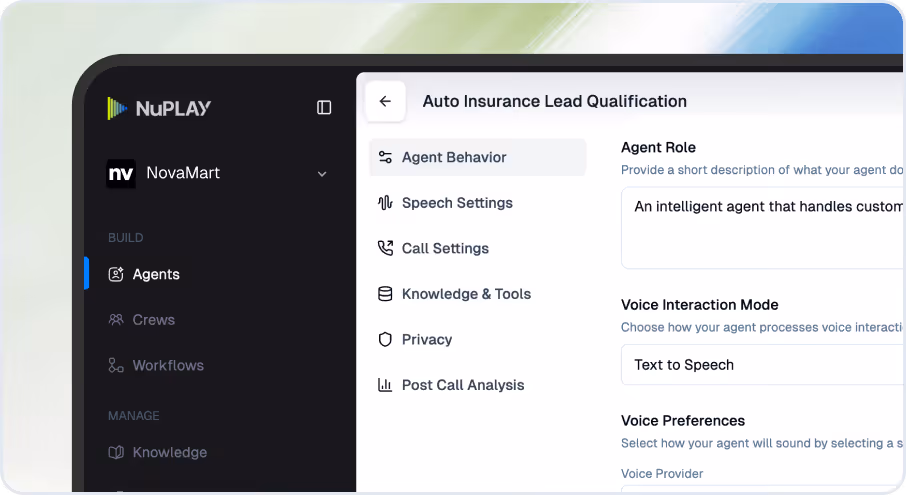The height and width of the screenshot is (495, 906).
Task: Click the Knowledge book icon in sidebar
Action: (x=116, y=452)
